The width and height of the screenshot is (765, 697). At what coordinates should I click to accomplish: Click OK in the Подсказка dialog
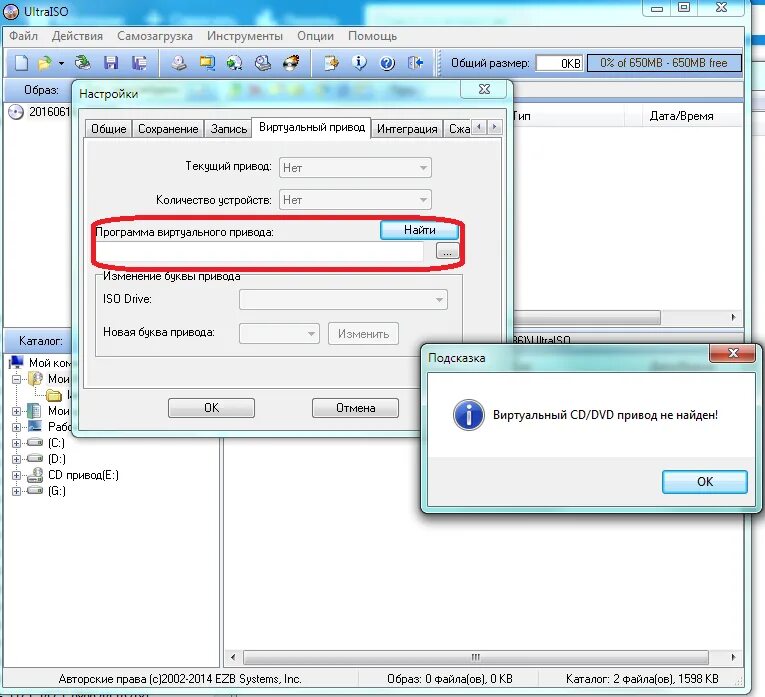pyautogui.click(x=705, y=482)
